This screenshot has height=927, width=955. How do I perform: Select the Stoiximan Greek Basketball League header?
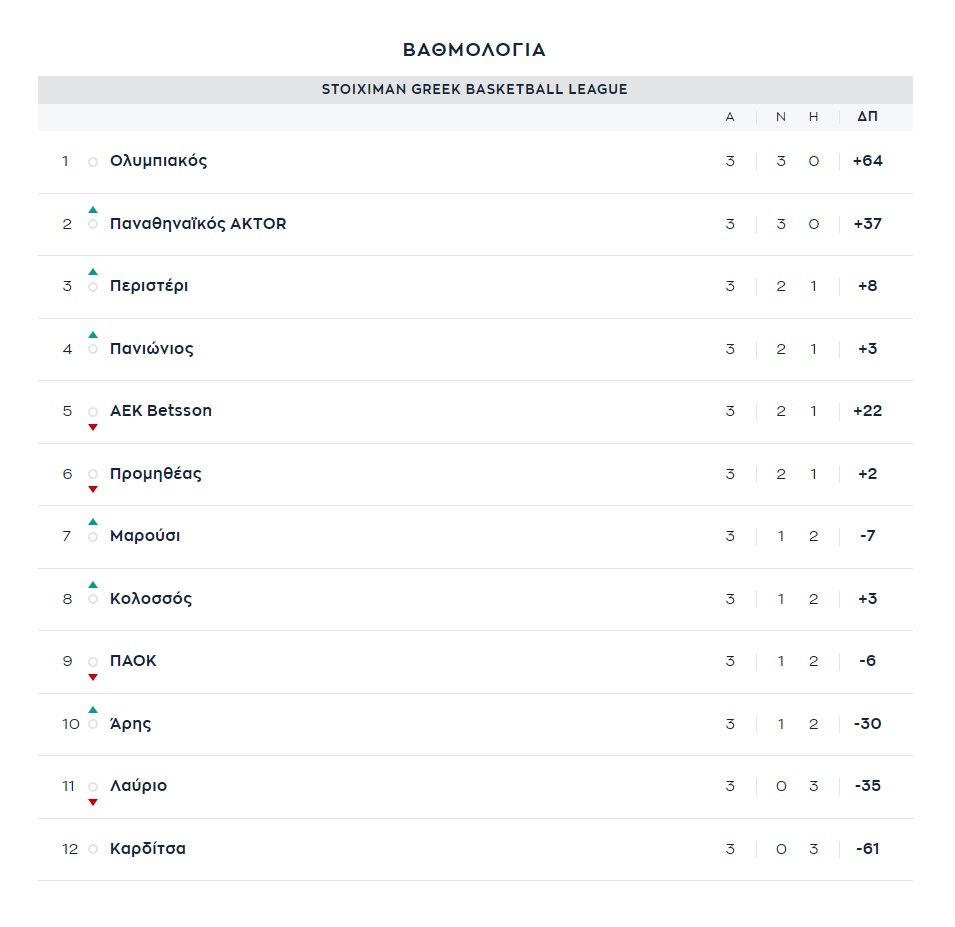click(x=475, y=90)
